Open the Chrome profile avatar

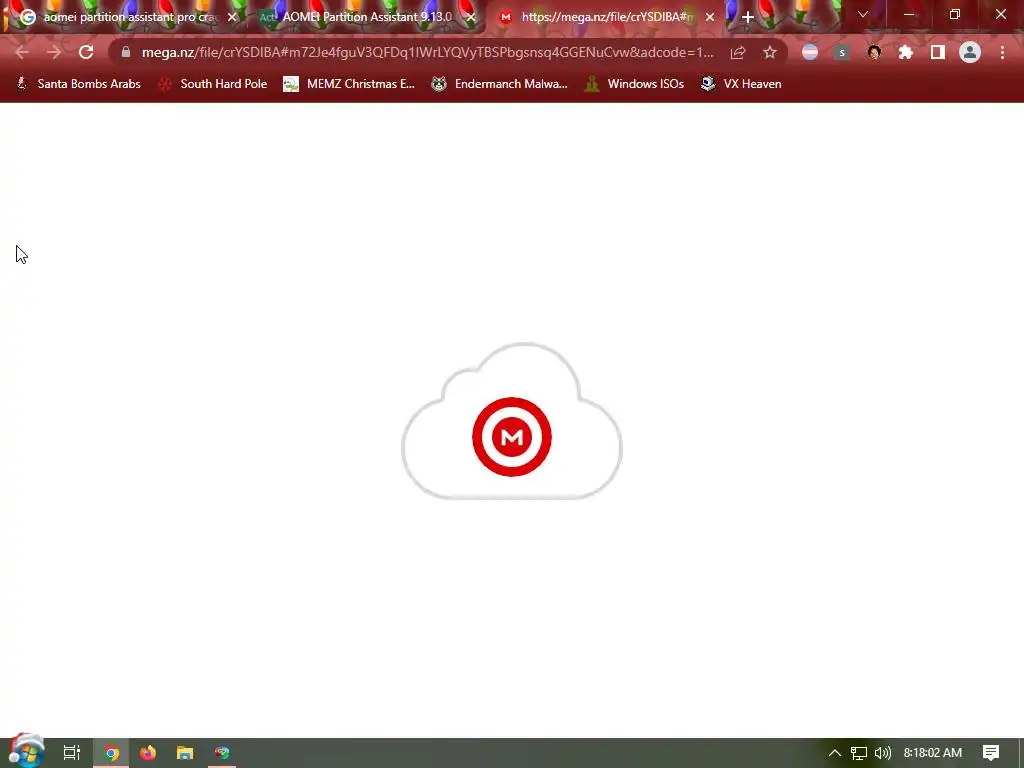(970, 52)
